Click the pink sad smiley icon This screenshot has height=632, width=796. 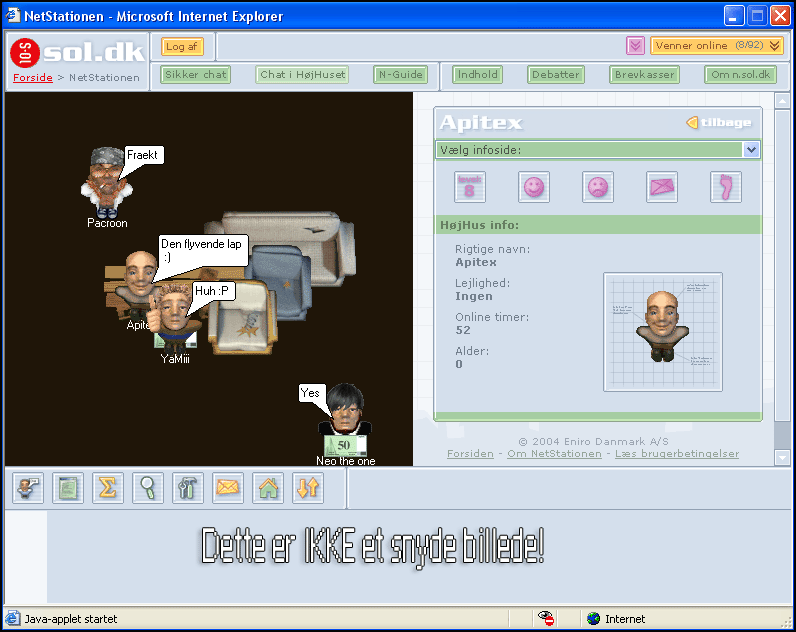(x=598, y=187)
